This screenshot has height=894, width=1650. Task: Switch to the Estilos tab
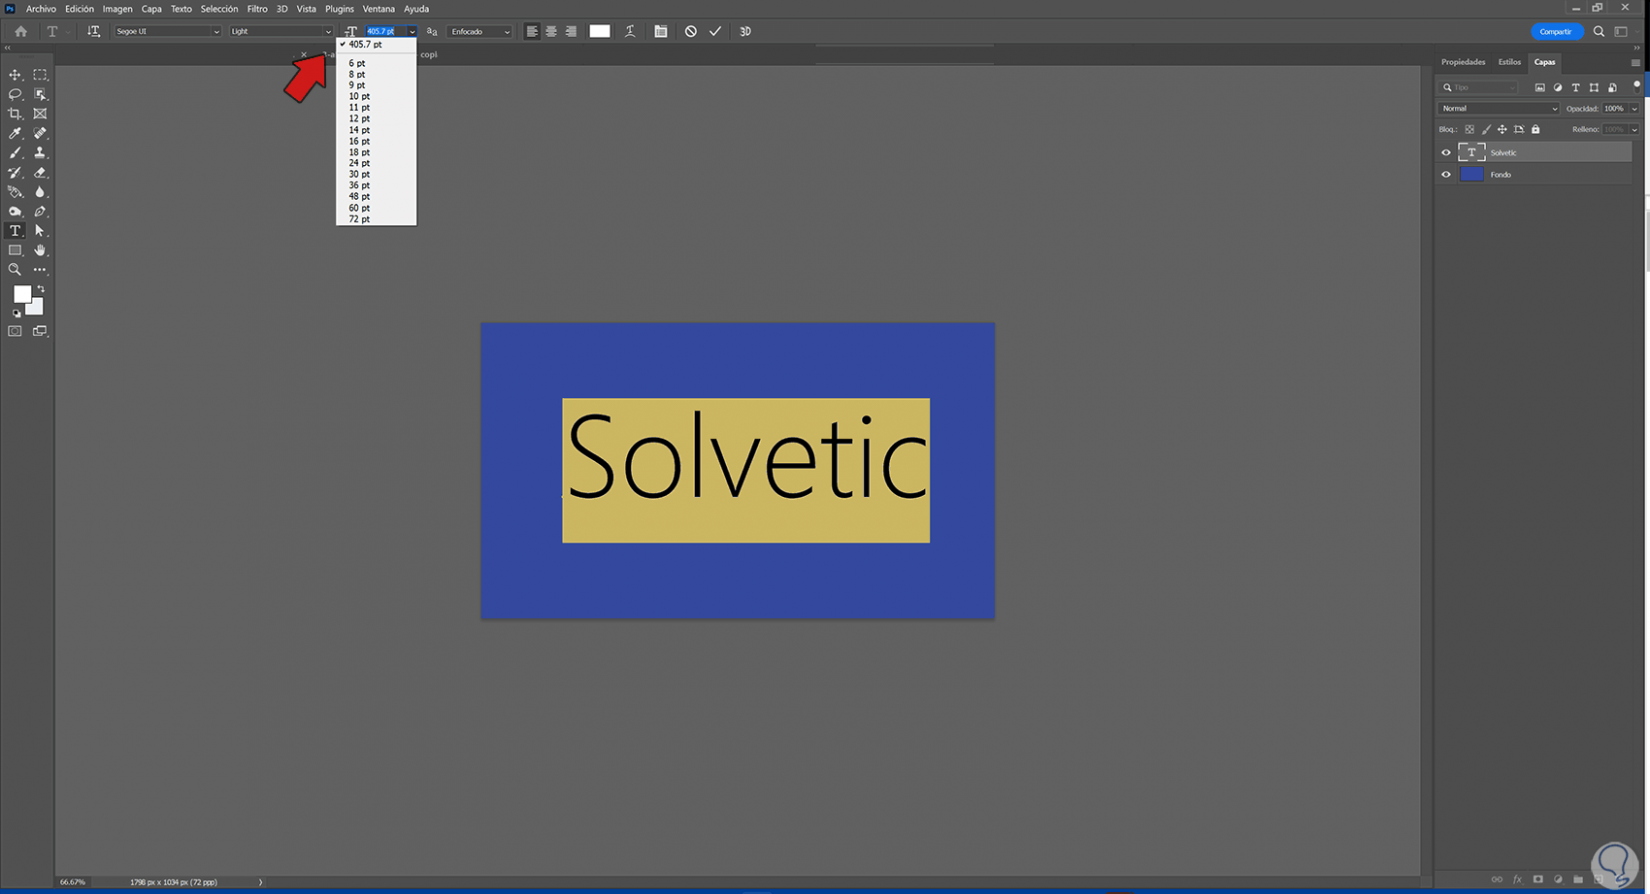click(x=1509, y=62)
